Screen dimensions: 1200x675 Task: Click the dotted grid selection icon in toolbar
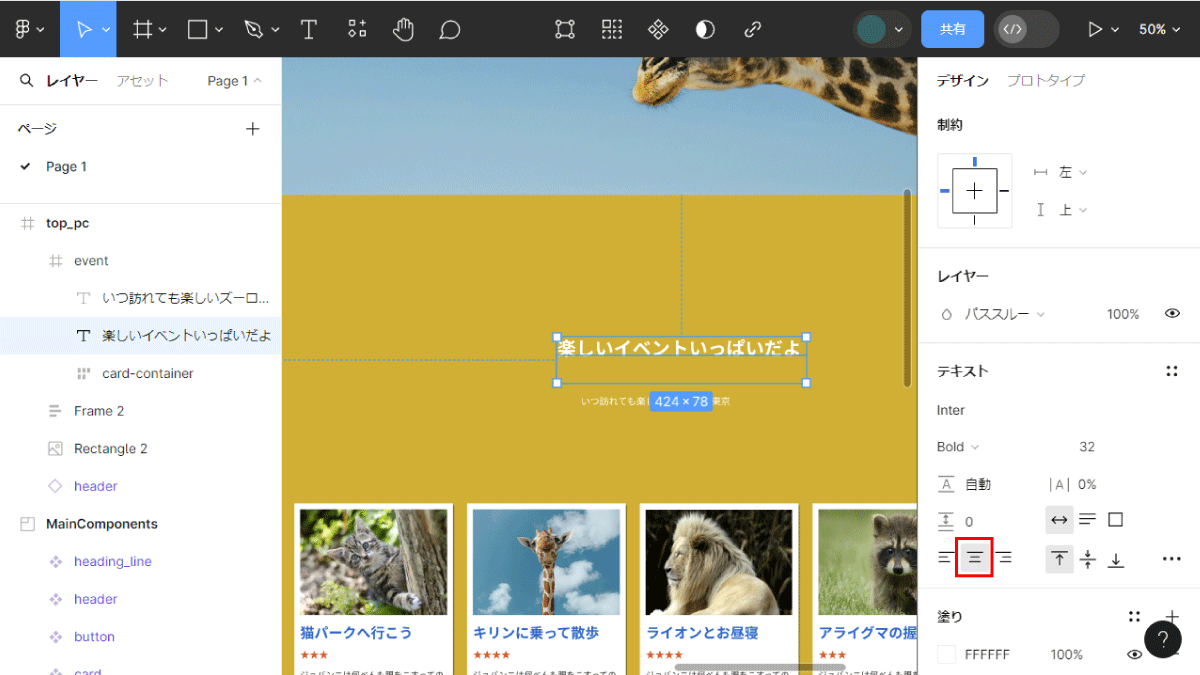pyautogui.click(x=612, y=29)
